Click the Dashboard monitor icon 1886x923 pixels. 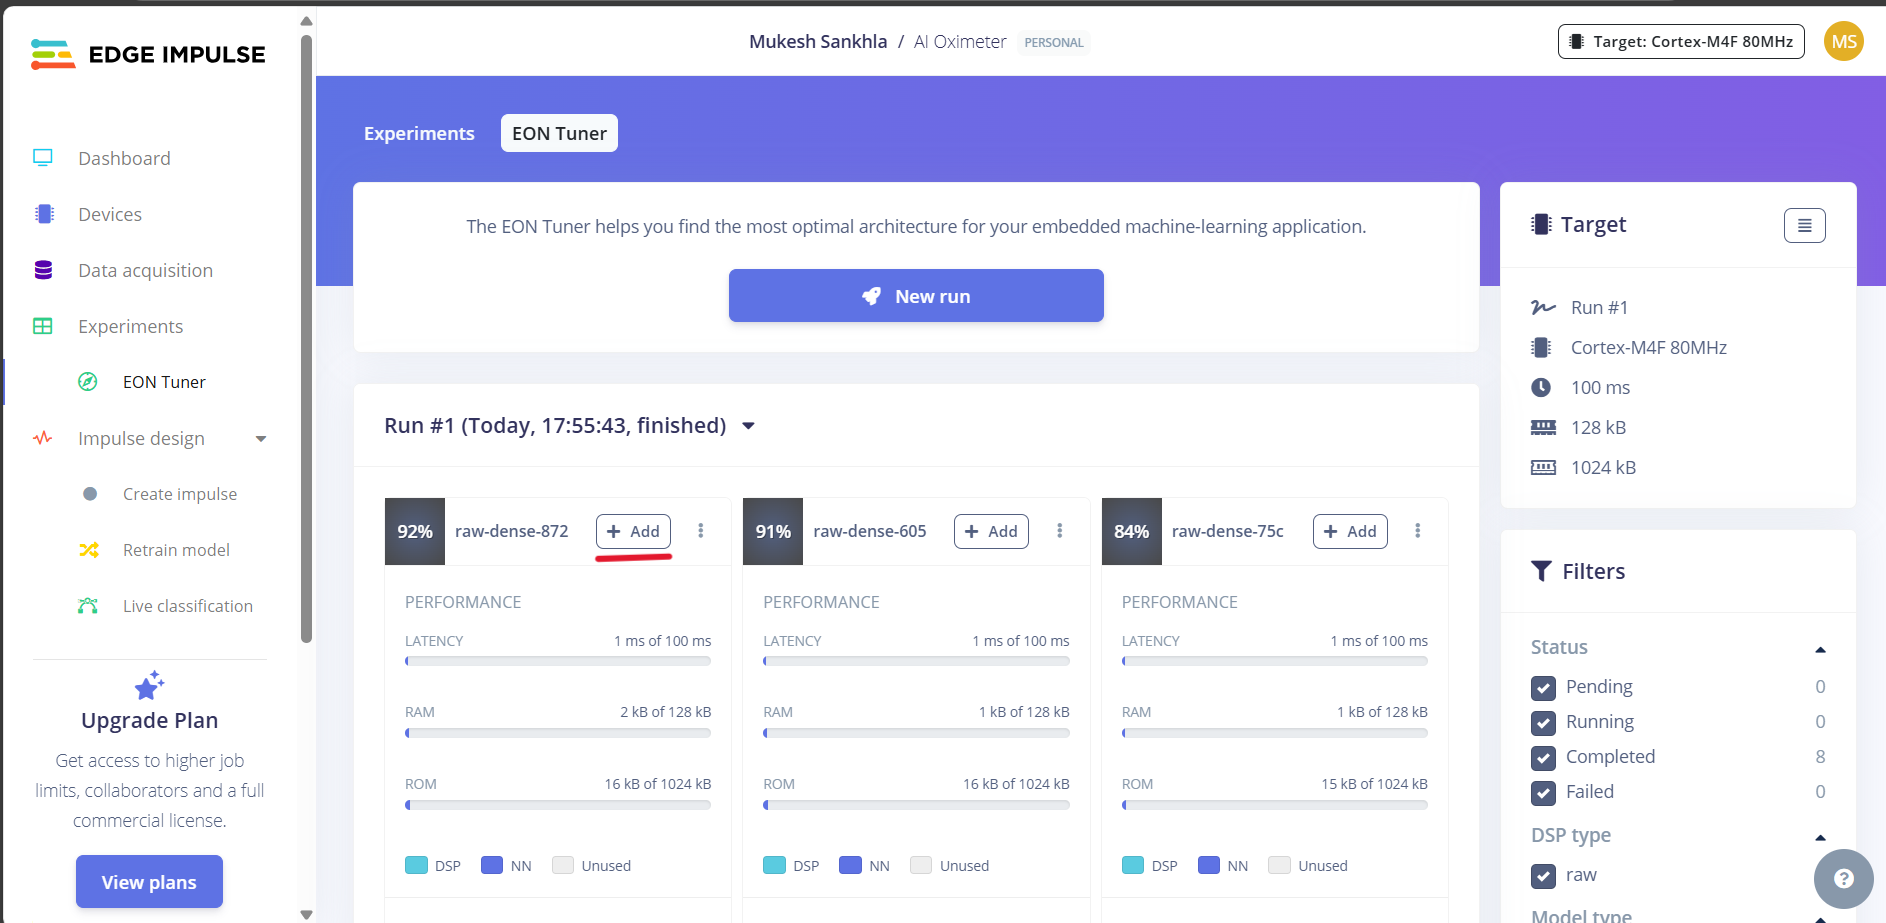click(43, 158)
